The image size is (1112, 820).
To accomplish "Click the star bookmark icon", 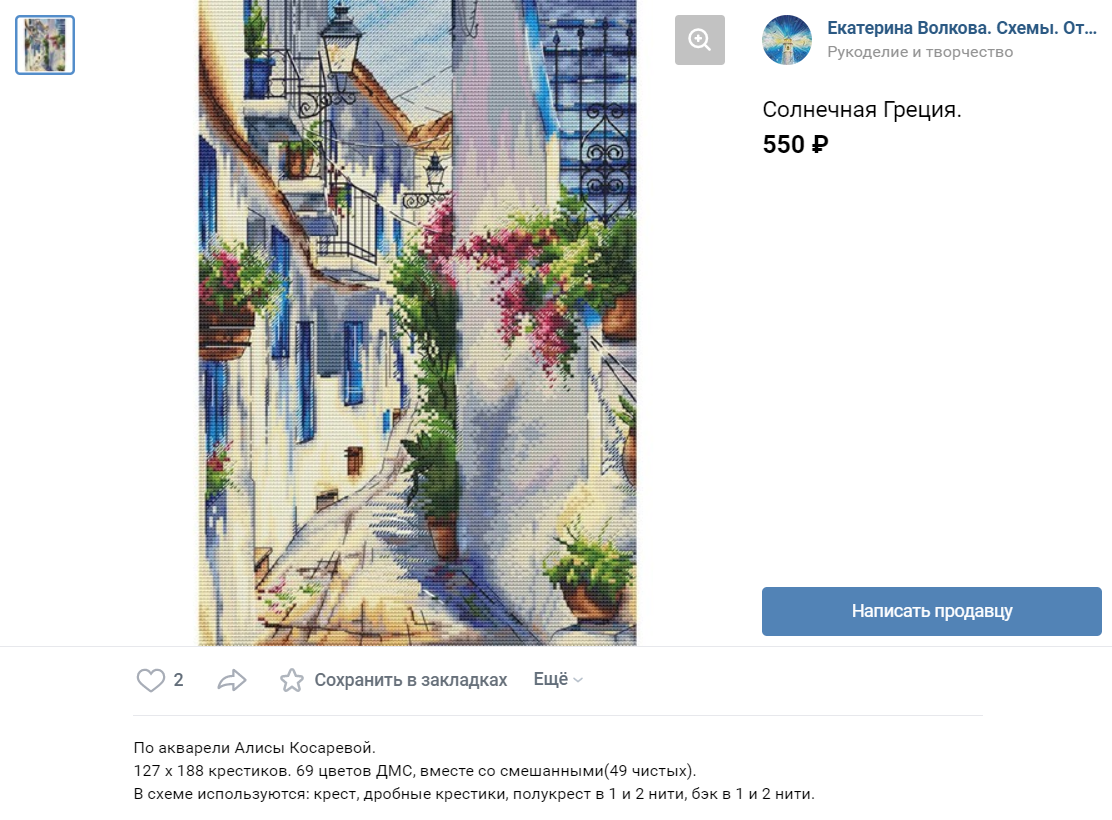I will click(x=291, y=680).
